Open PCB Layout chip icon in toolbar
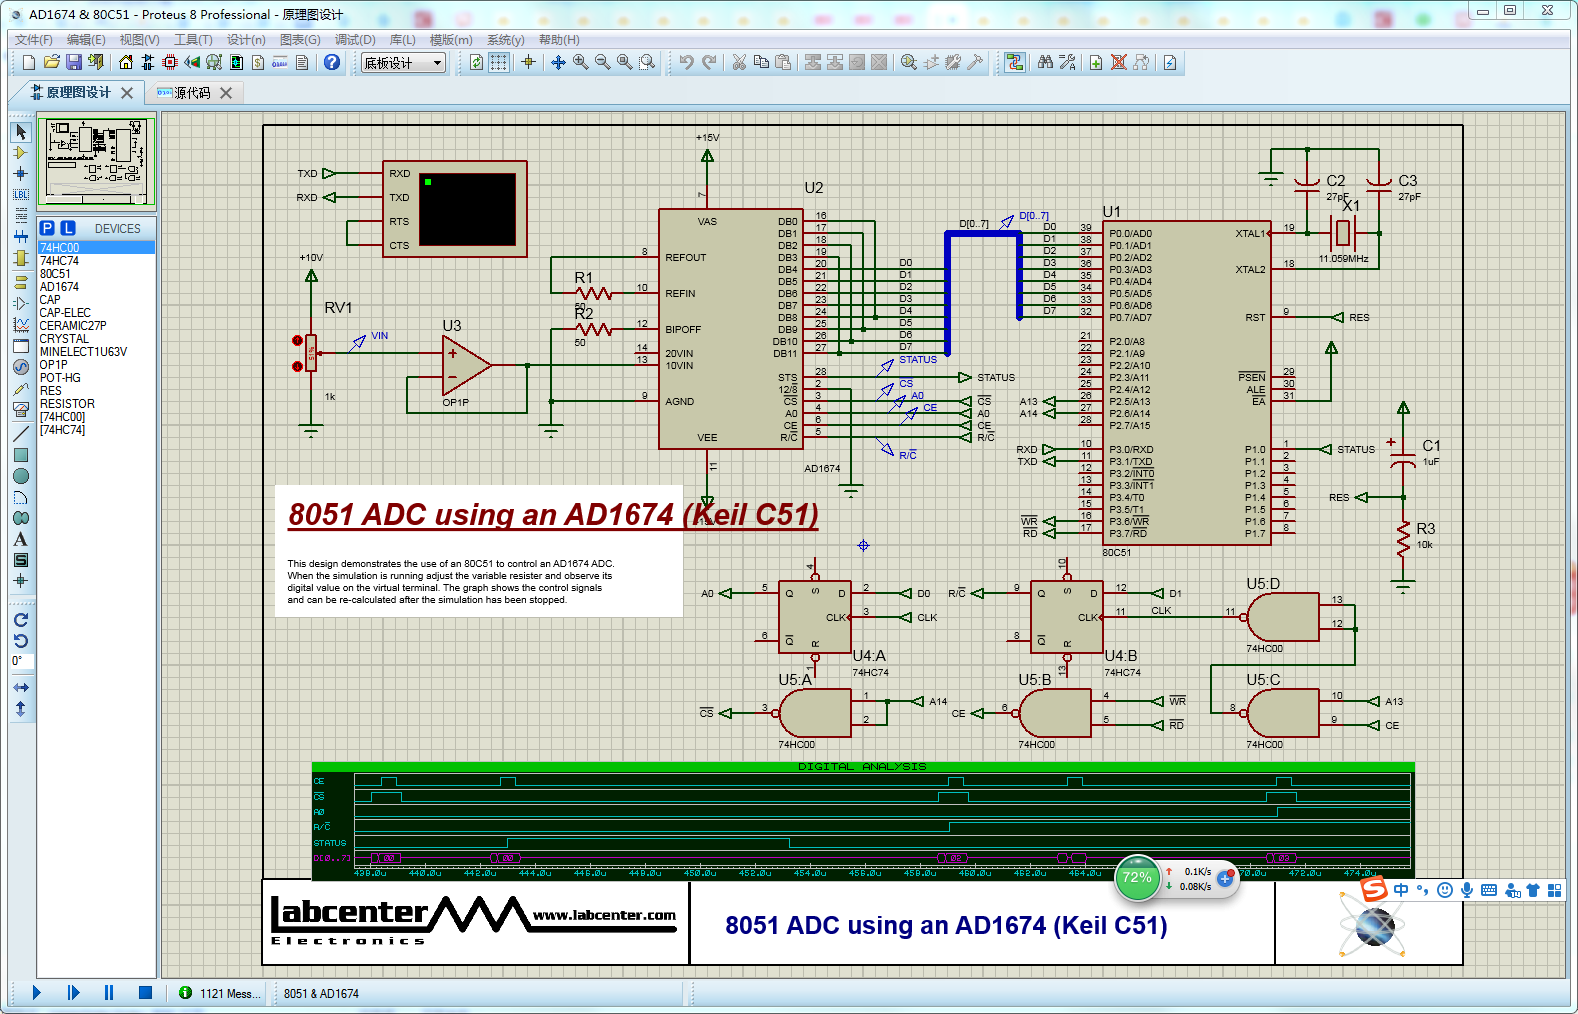Viewport: 1578px width, 1014px height. tap(169, 62)
